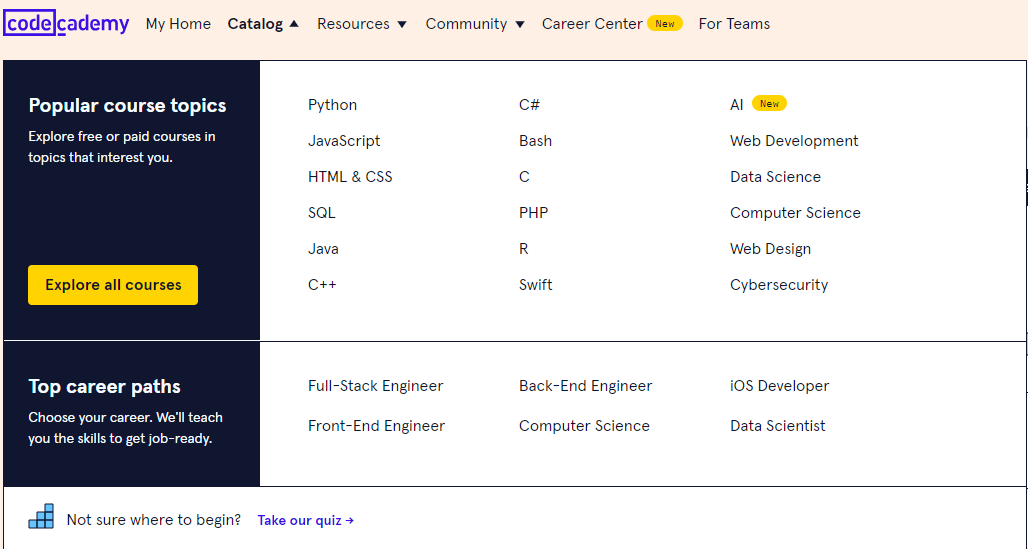The image size is (1028, 549).
Task: Open the Front-End Engineer career path
Action: (376, 426)
